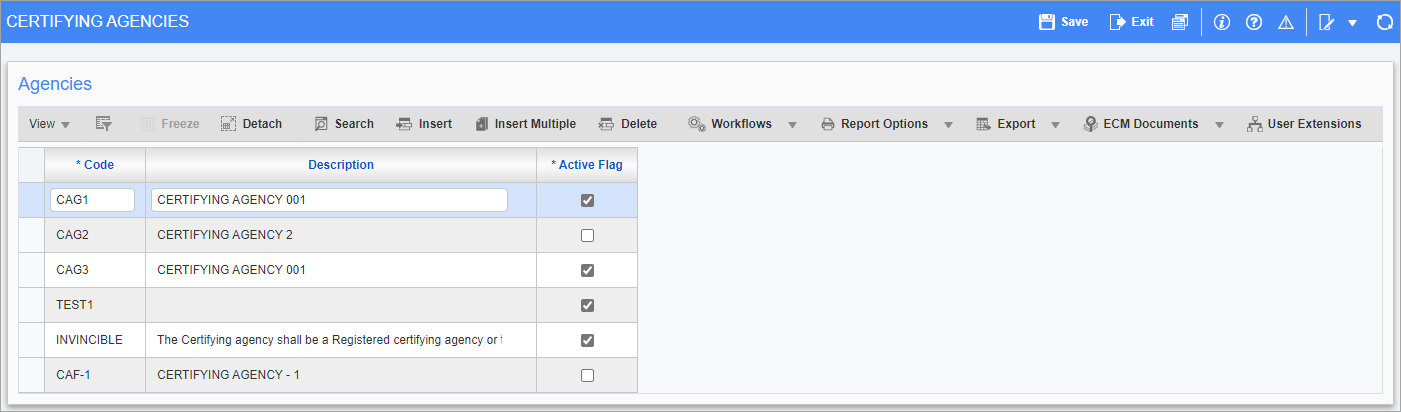Click the Insert Multiple button
1401x412 pixels.
(525, 124)
